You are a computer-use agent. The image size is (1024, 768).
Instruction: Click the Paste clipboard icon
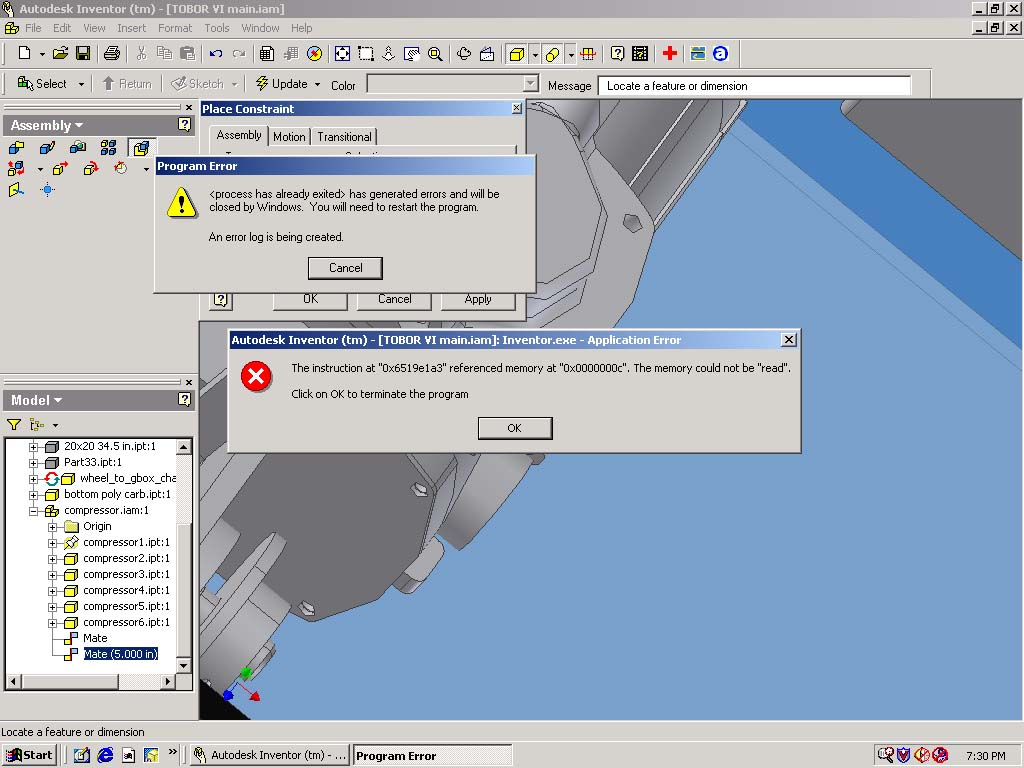point(187,54)
